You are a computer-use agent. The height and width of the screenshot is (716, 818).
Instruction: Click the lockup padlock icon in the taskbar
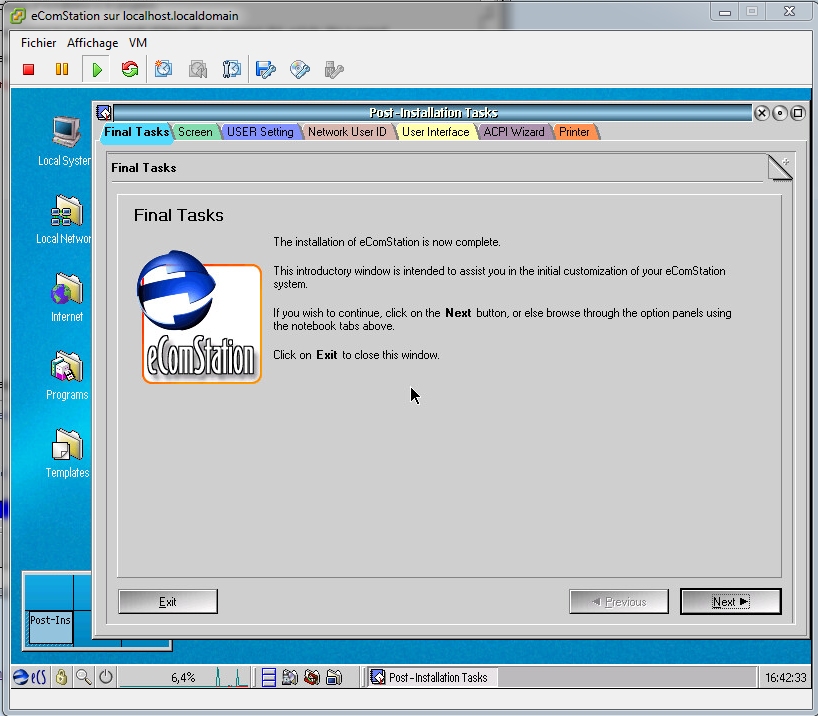[x=61, y=677]
